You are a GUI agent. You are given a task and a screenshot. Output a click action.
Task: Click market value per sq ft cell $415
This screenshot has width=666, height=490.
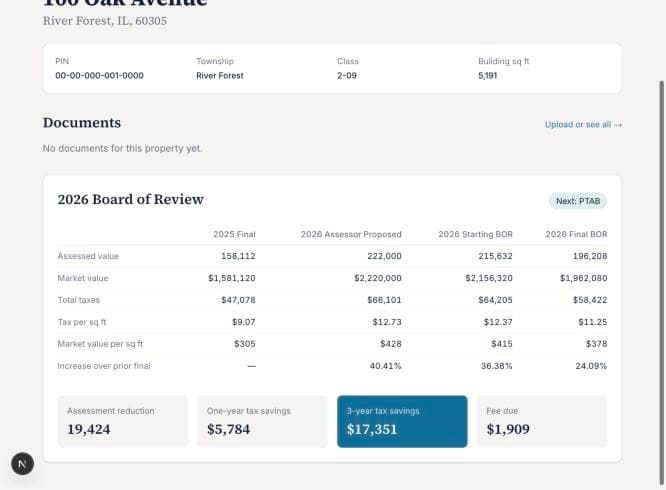(x=502, y=344)
